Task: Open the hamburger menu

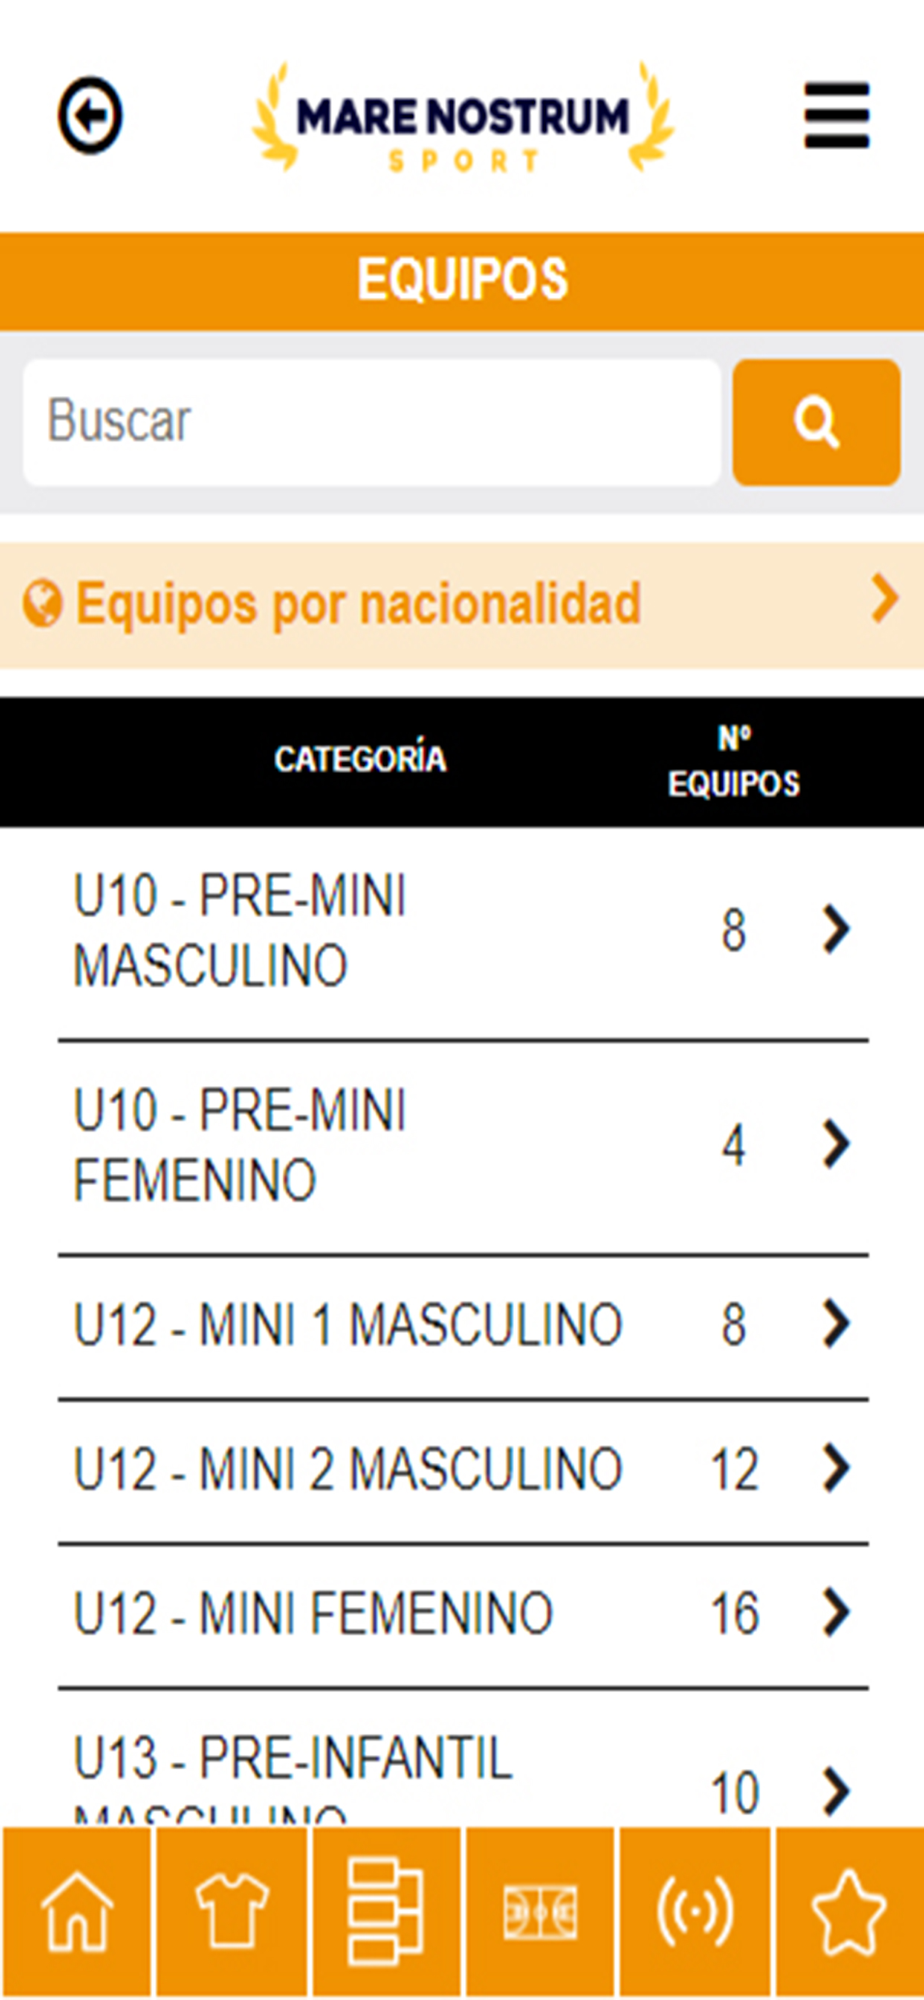Action: pyautogui.click(x=837, y=116)
